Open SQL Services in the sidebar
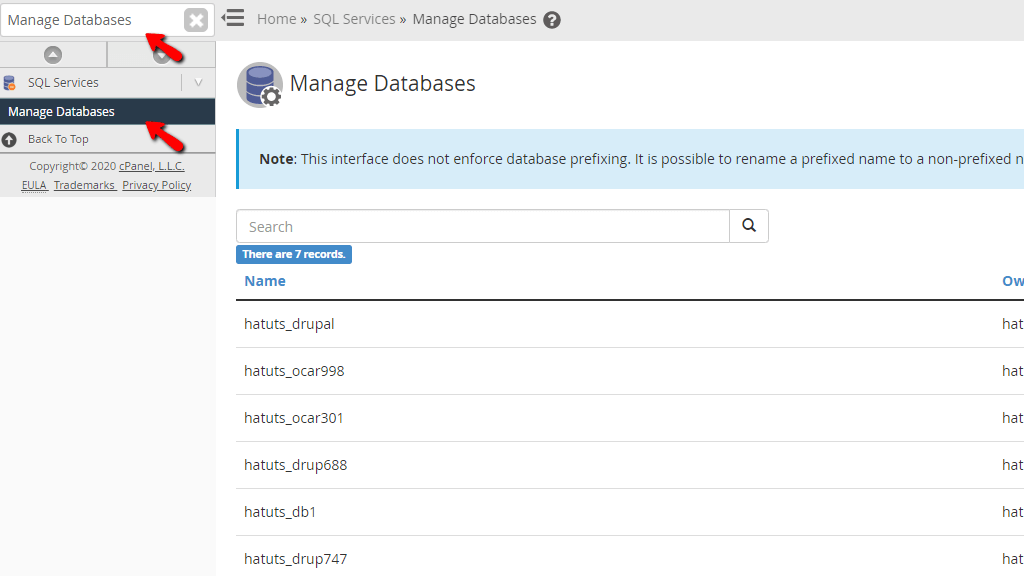Image resolution: width=1024 pixels, height=576 pixels. point(63,83)
